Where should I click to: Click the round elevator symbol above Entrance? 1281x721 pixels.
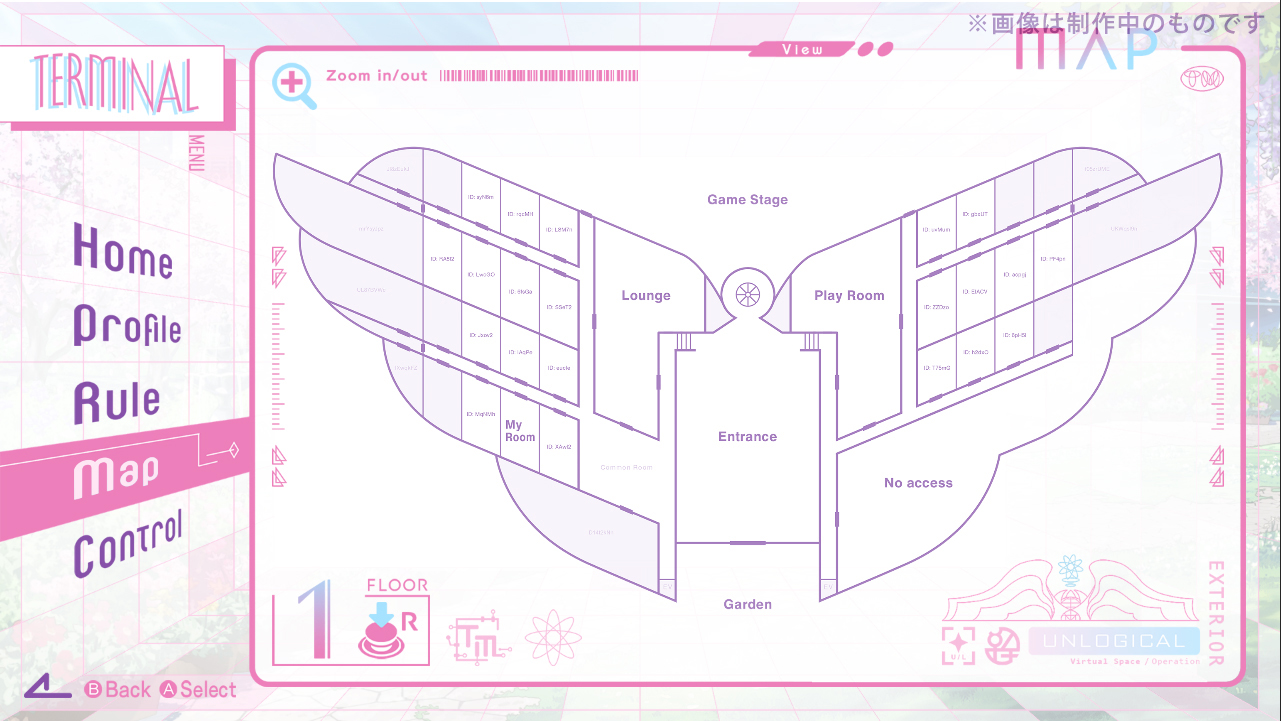pyautogui.click(x=747, y=294)
